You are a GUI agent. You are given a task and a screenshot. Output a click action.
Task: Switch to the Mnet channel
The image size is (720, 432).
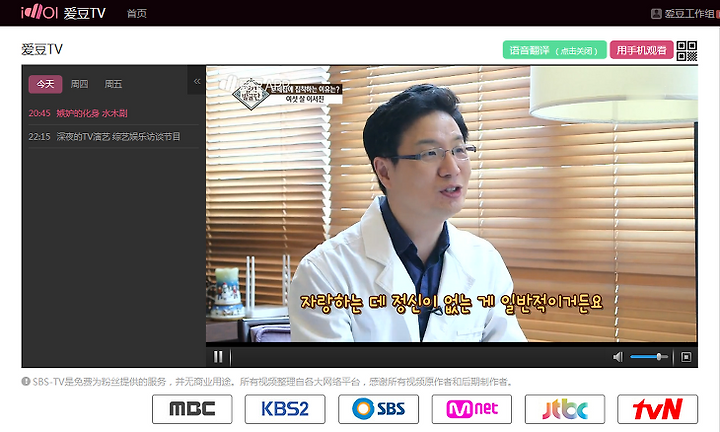coord(472,409)
